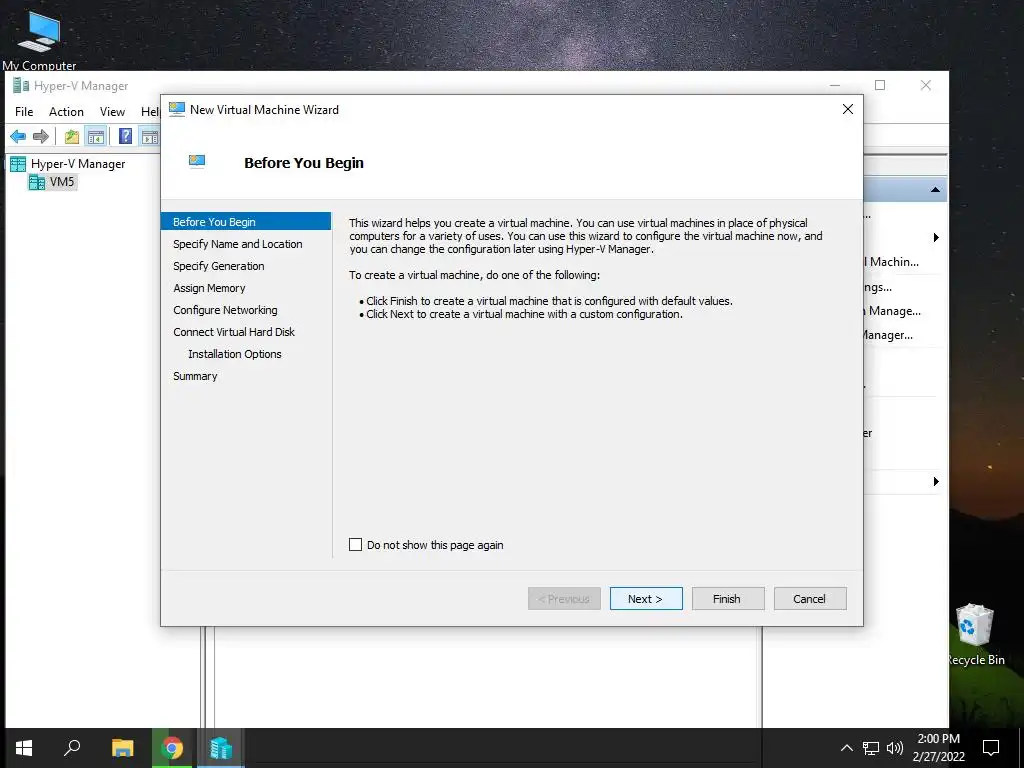Expand the upper Actions pane submenu arrow

(x=936, y=237)
